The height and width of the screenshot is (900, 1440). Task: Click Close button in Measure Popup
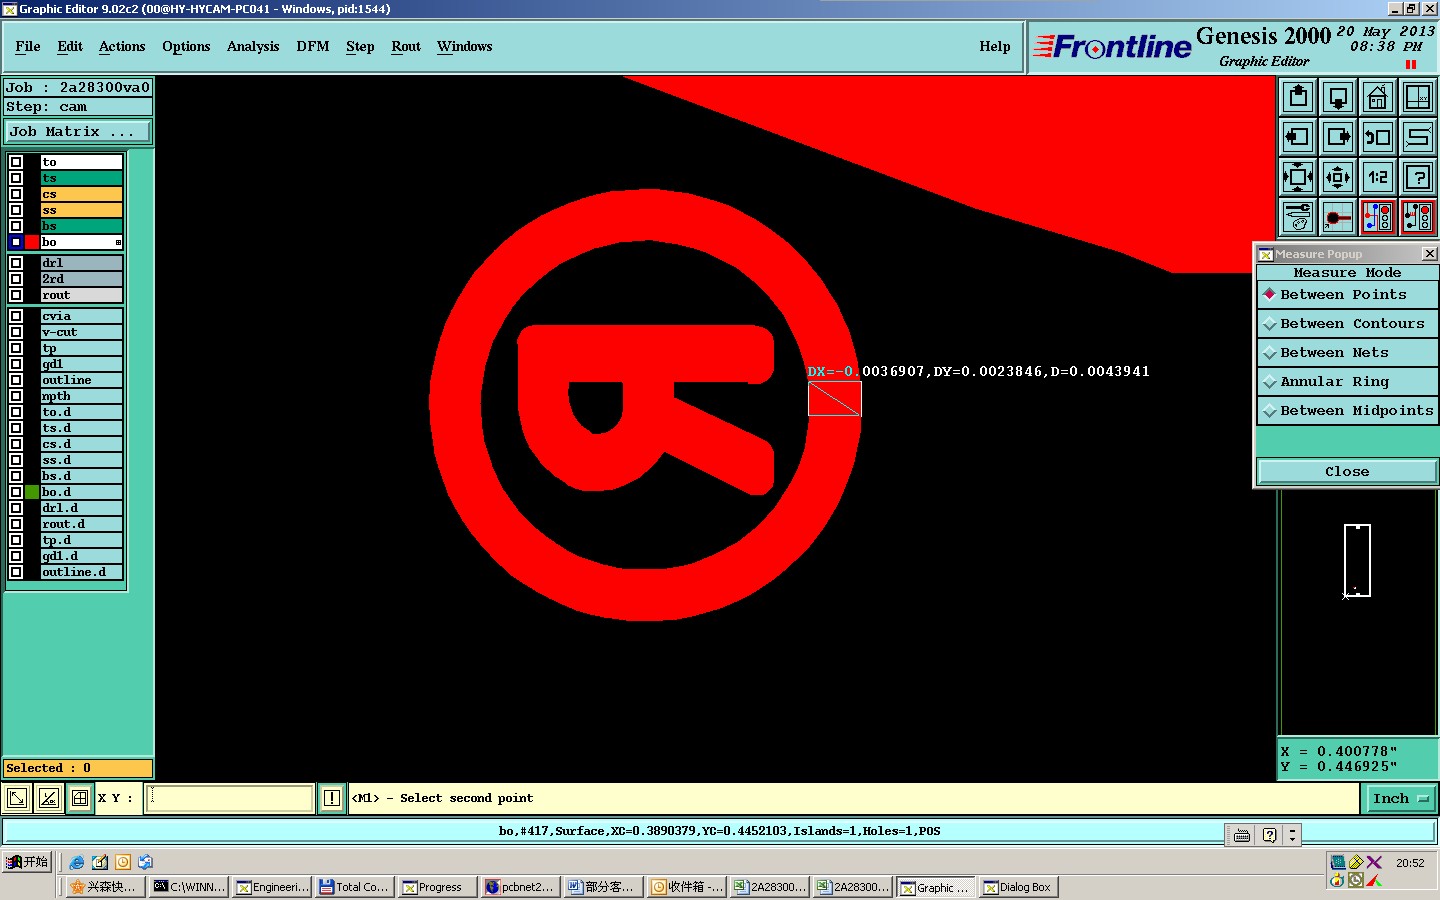1347,472
